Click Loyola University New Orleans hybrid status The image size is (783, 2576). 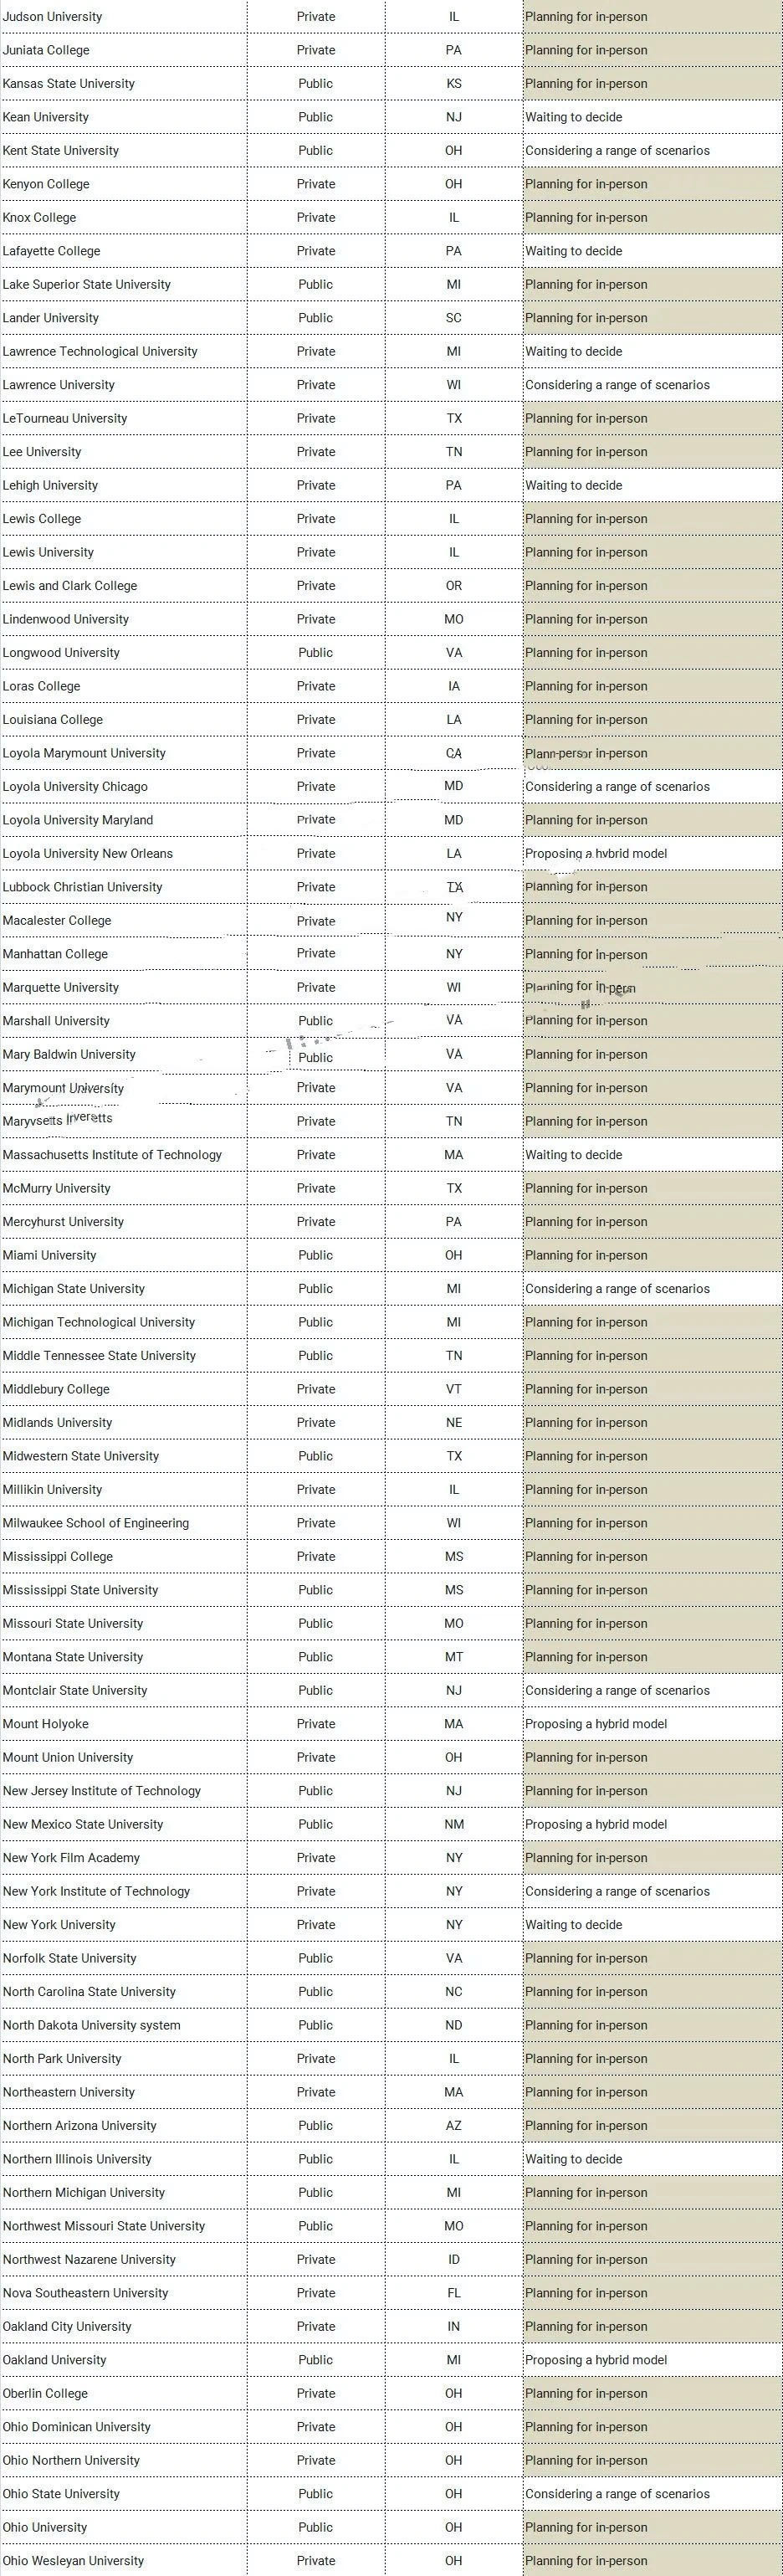[x=595, y=854]
